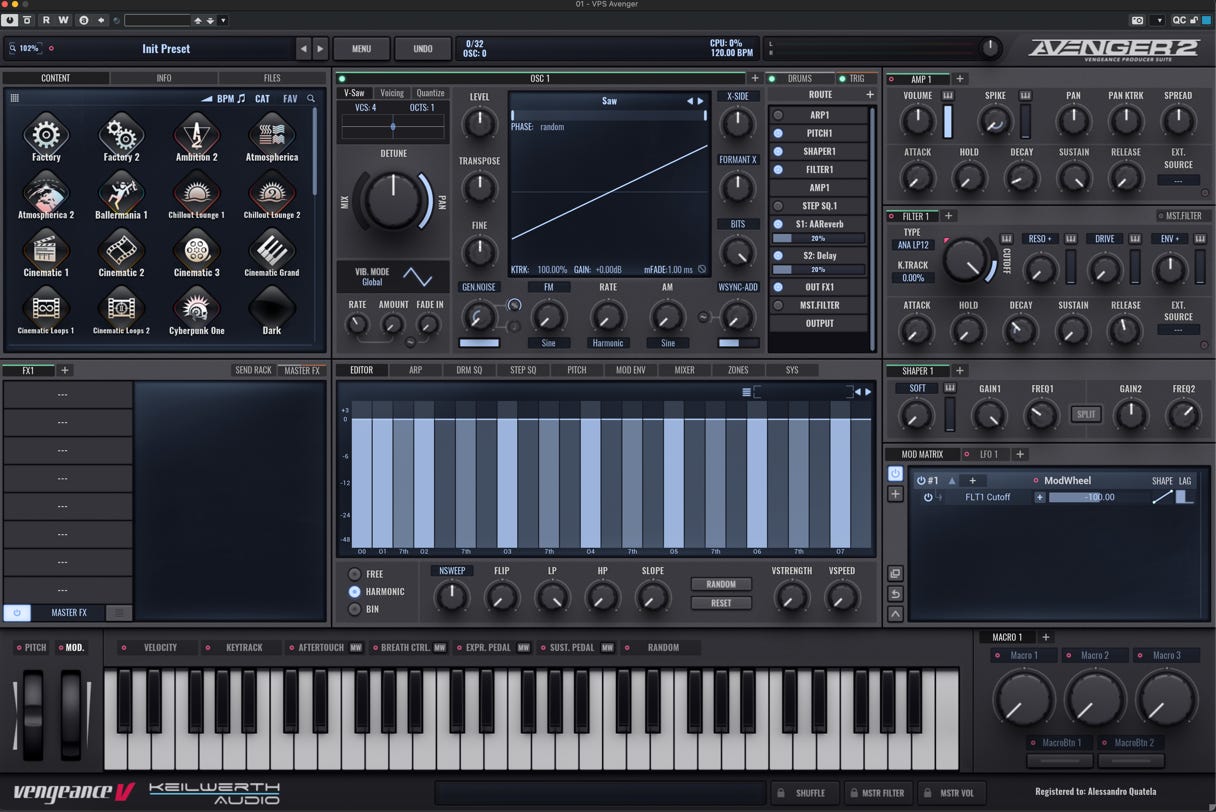This screenshot has width=1216, height=812.
Task: Open the LFO 1 tab
Action: (989, 454)
